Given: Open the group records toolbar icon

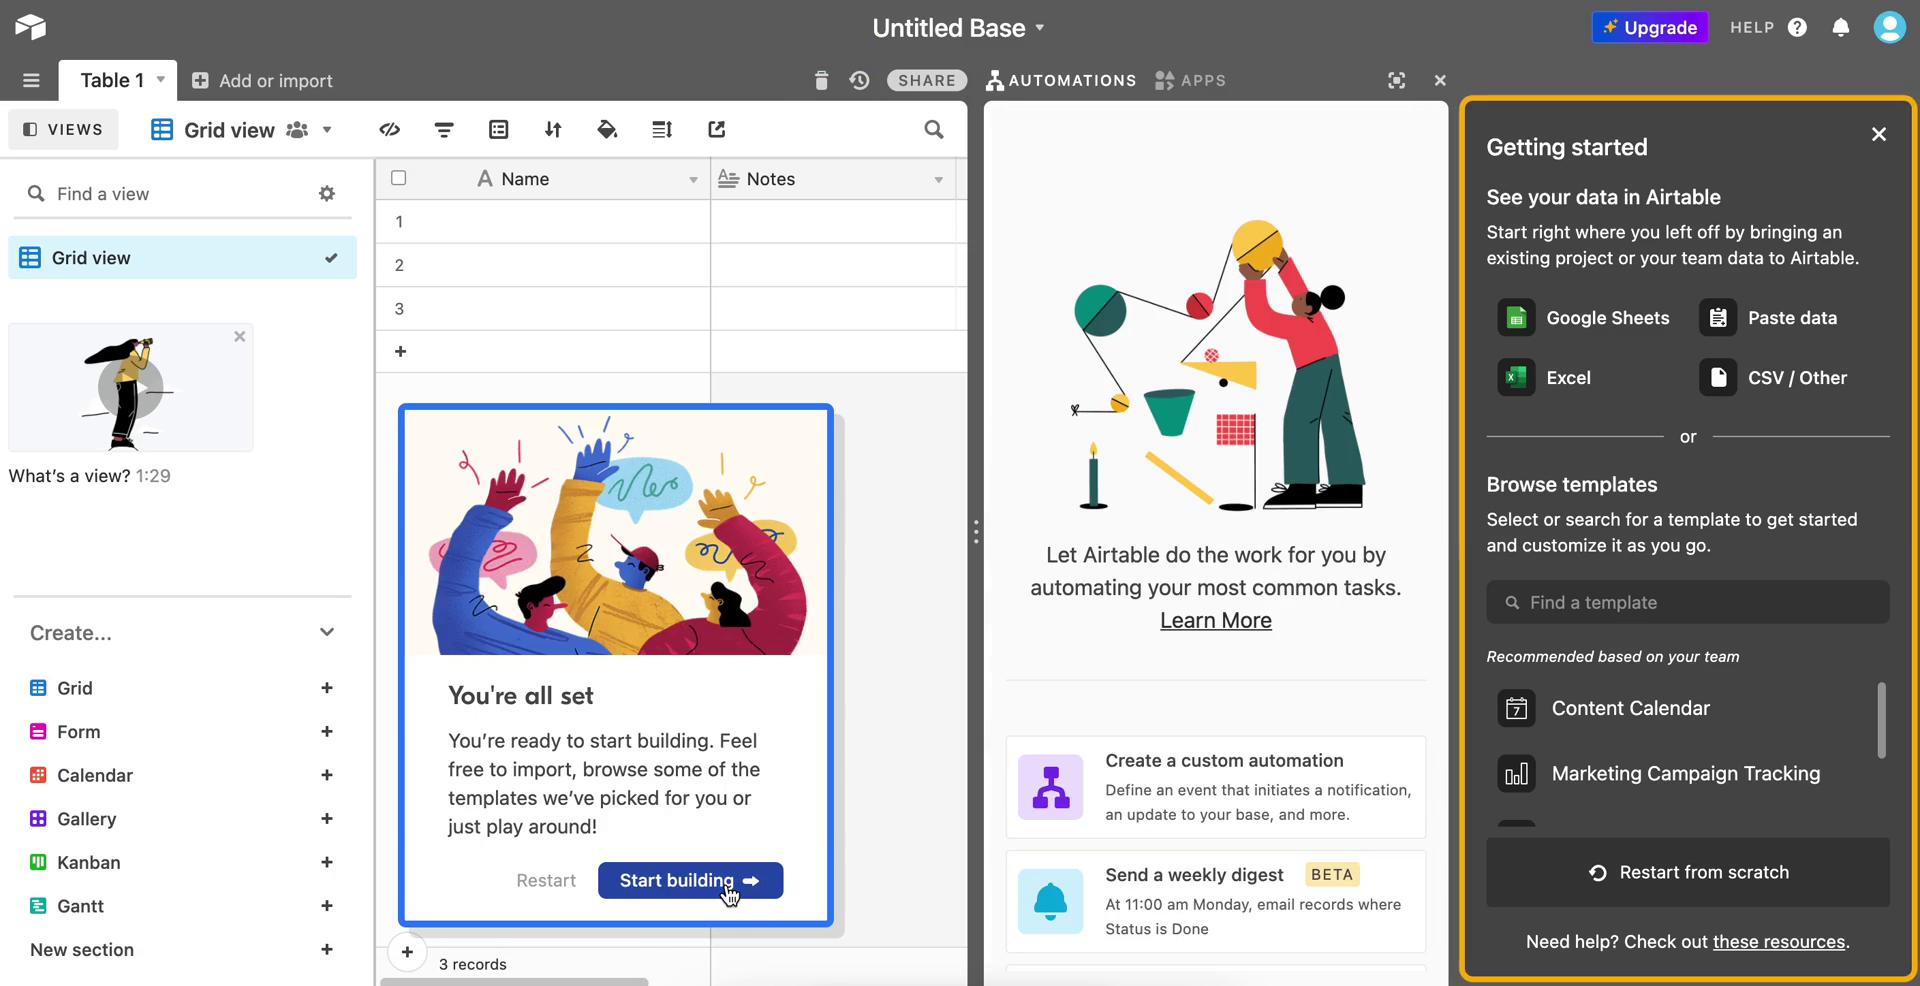Looking at the screenshot, I should click(x=498, y=129).
